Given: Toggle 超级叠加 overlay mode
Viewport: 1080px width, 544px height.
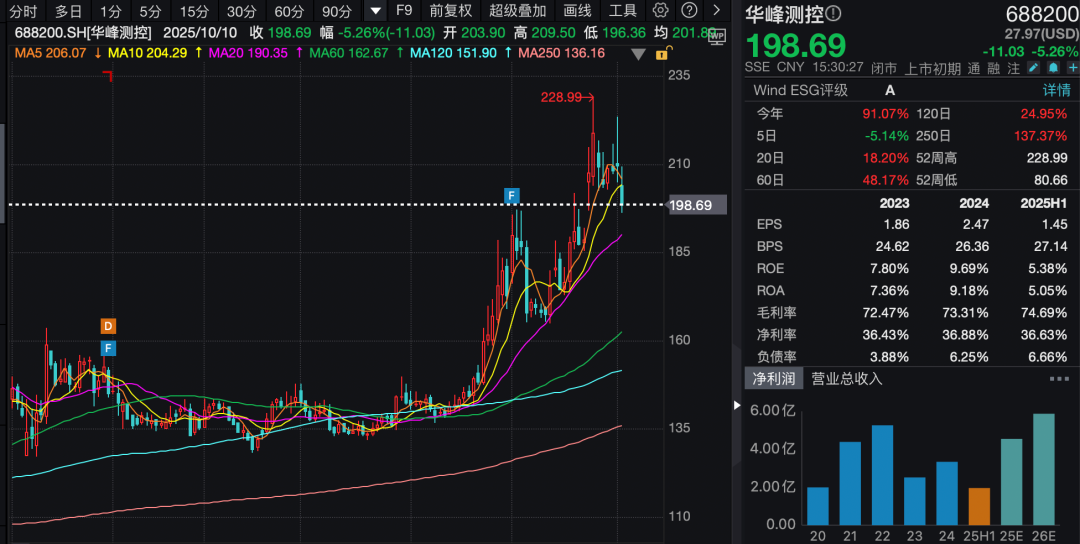Looking at the screenshot, I should [517, 11].
